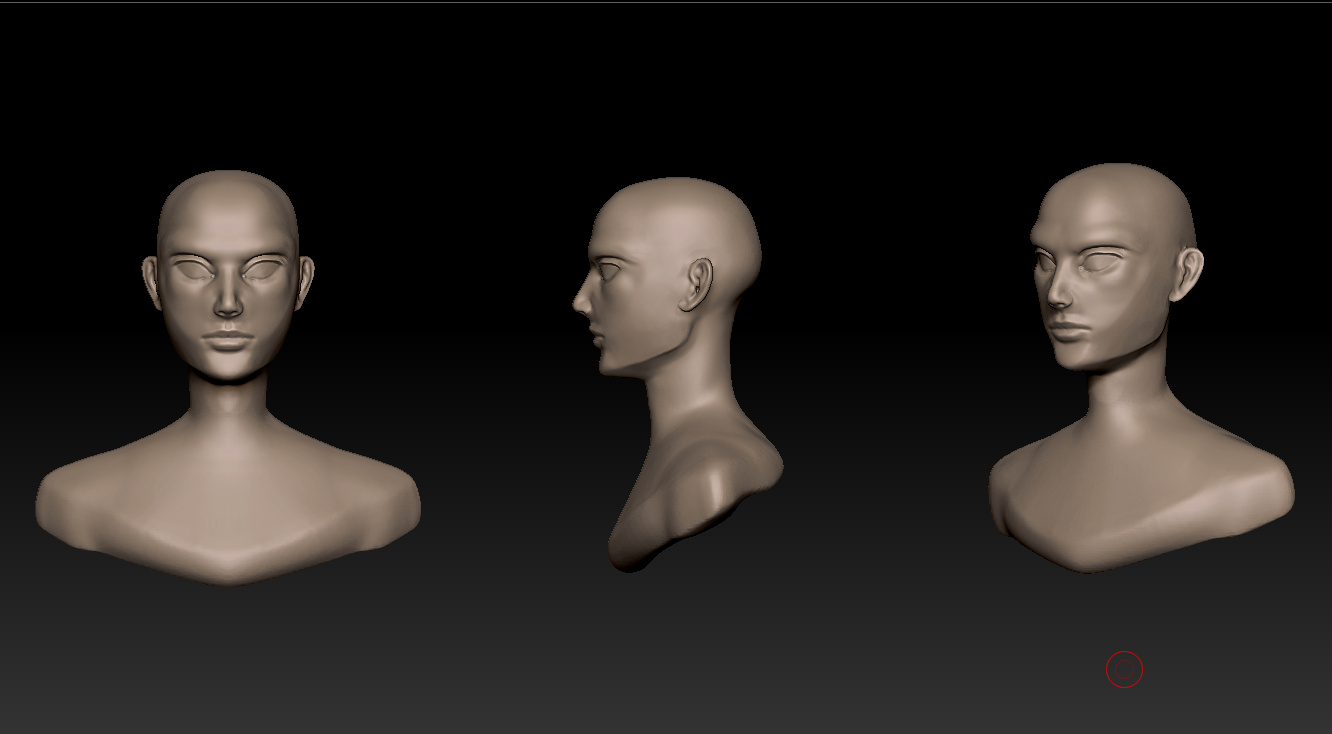Click the front-view bust's lips
1332x734 pixels.
click(x=228, y=340)
